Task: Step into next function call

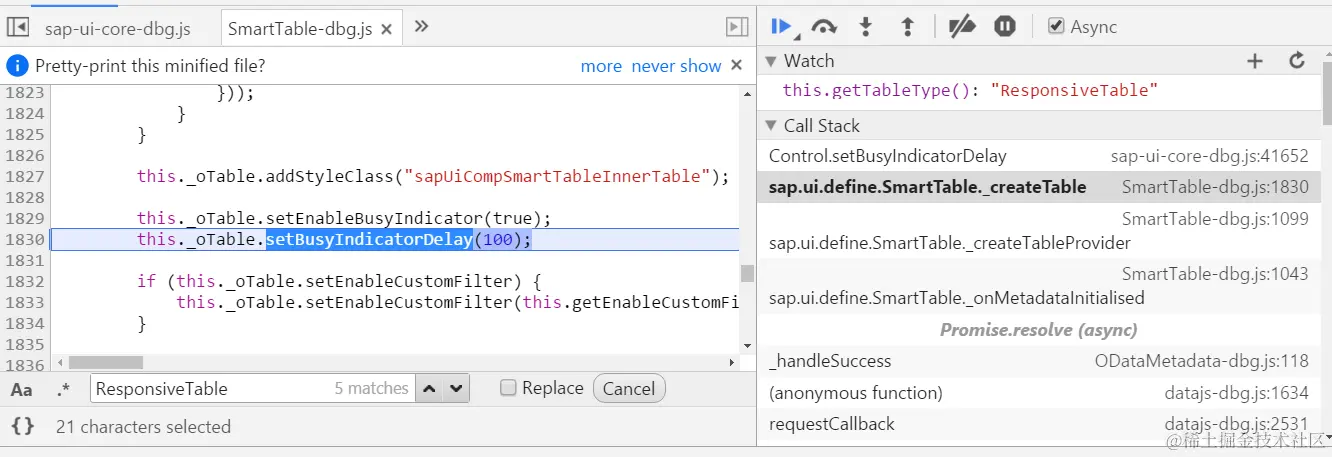Action: (866, 27)
